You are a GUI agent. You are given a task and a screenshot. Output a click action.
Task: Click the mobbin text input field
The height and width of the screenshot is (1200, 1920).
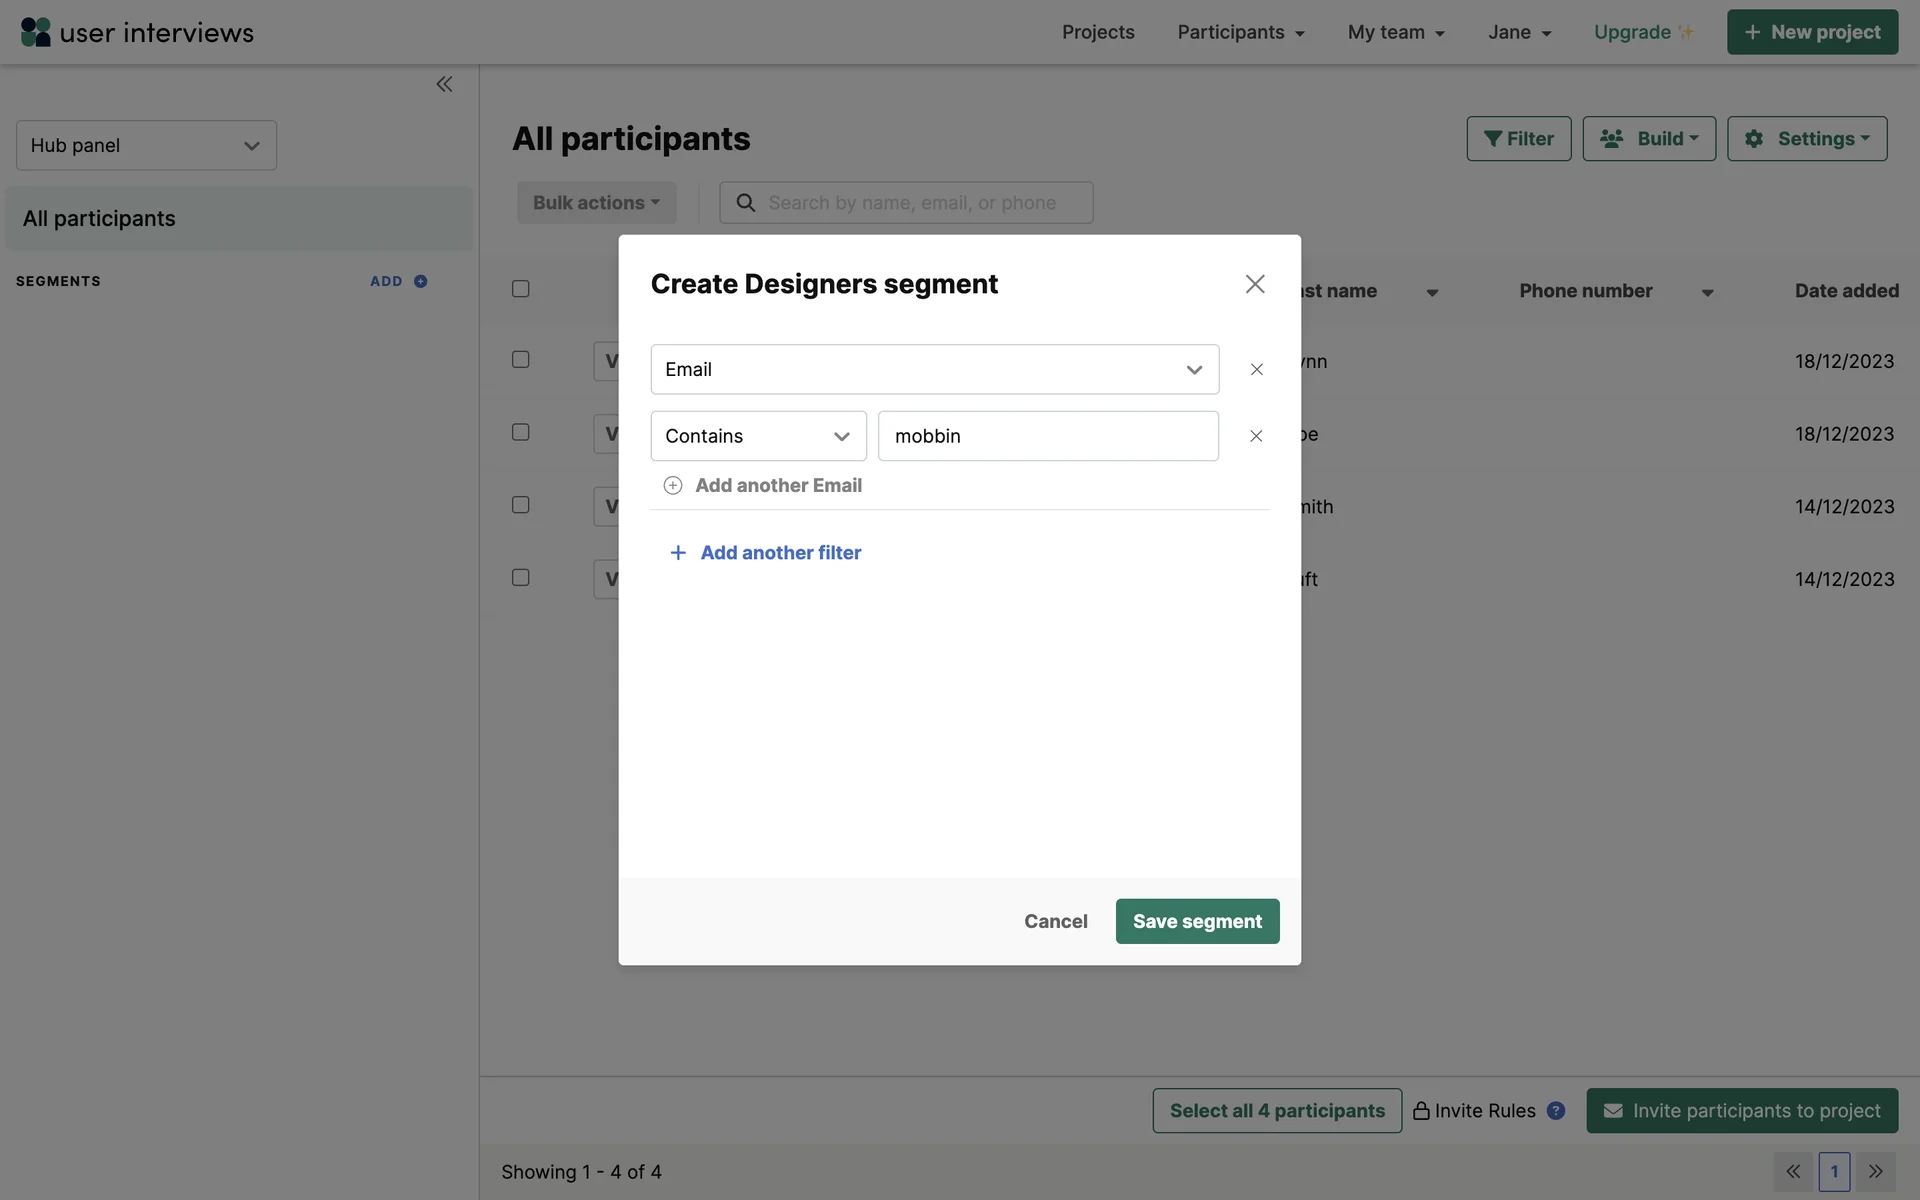(1047, 436)
